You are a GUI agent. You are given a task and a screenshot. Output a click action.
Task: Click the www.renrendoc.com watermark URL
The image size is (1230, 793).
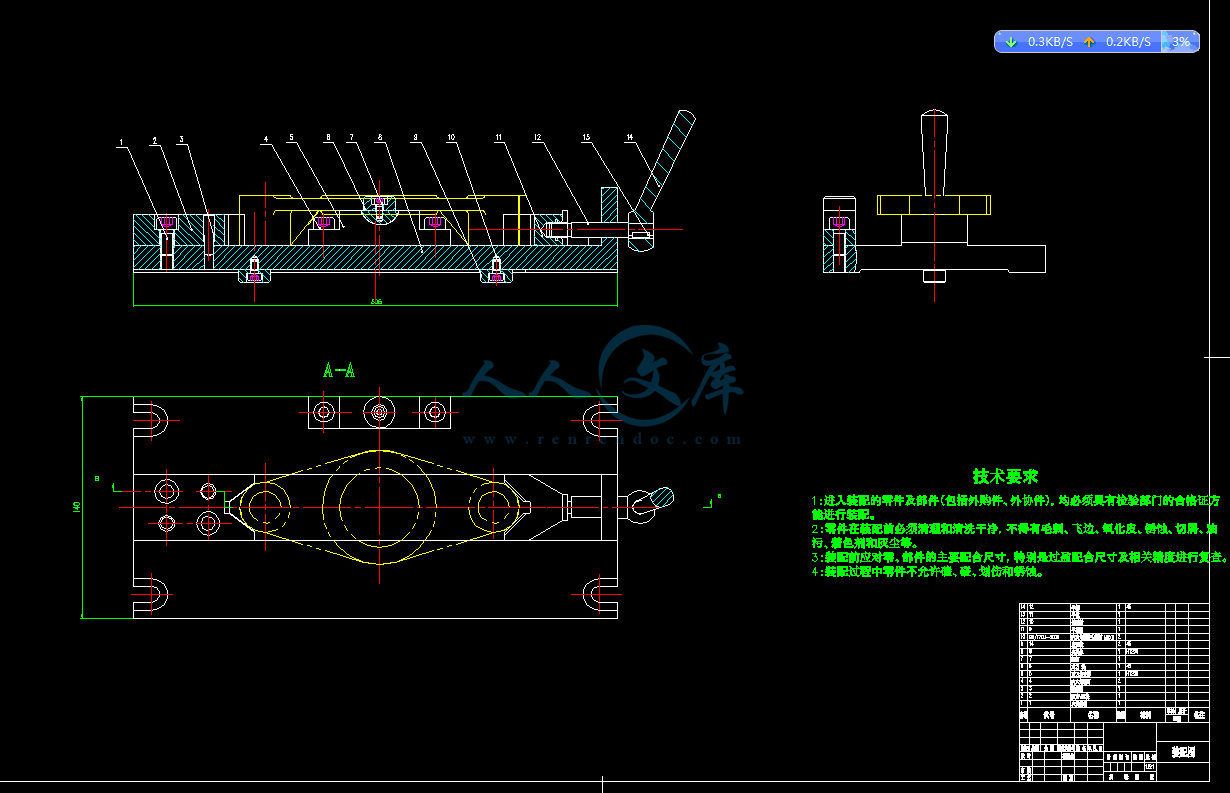click(x=602, y=439)
